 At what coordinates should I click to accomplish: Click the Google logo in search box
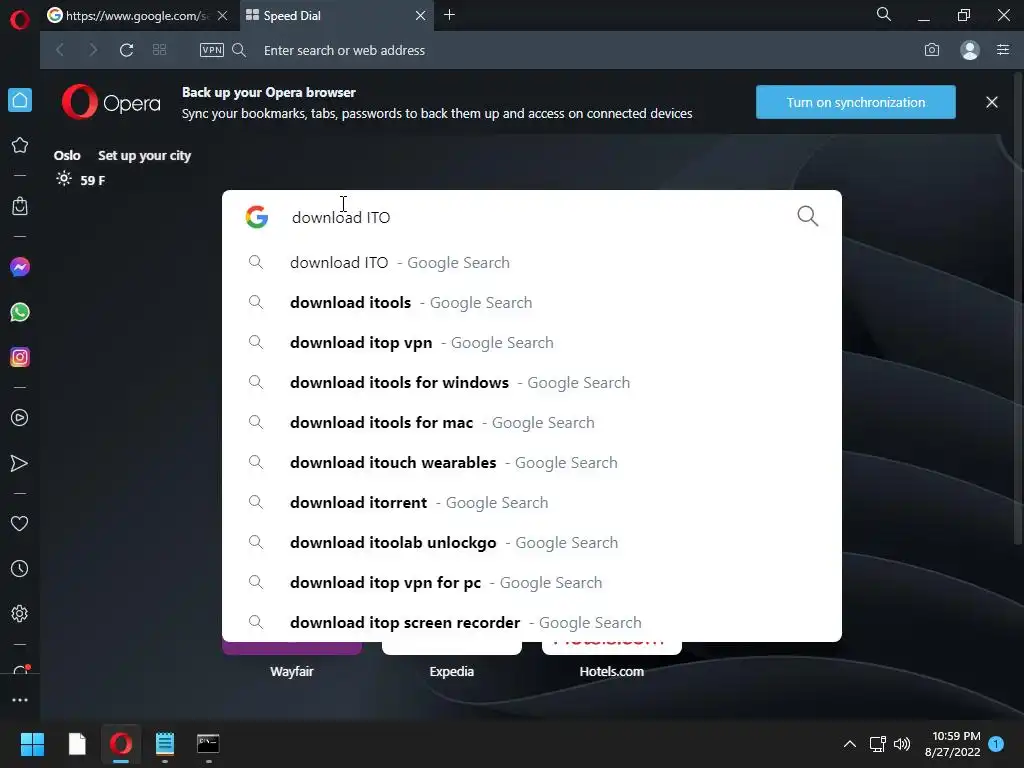[x=257, y=217]
